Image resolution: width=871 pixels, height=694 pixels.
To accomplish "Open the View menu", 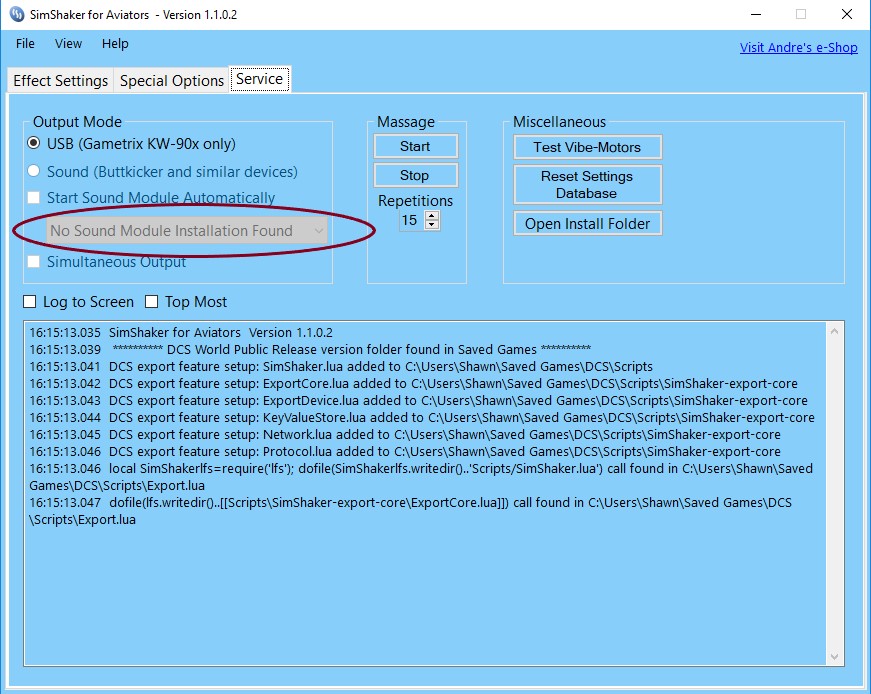I will (x=68, y=43).
